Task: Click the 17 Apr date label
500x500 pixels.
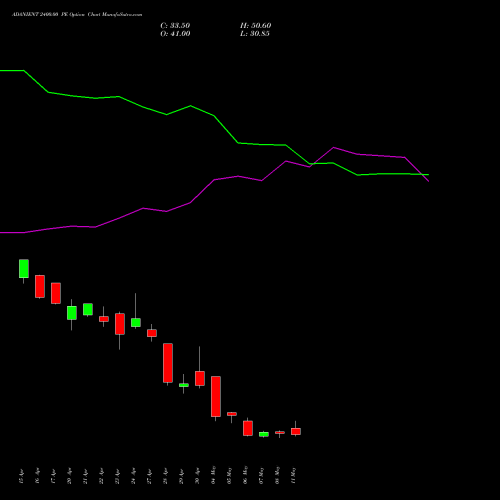Action: (54, 476)
